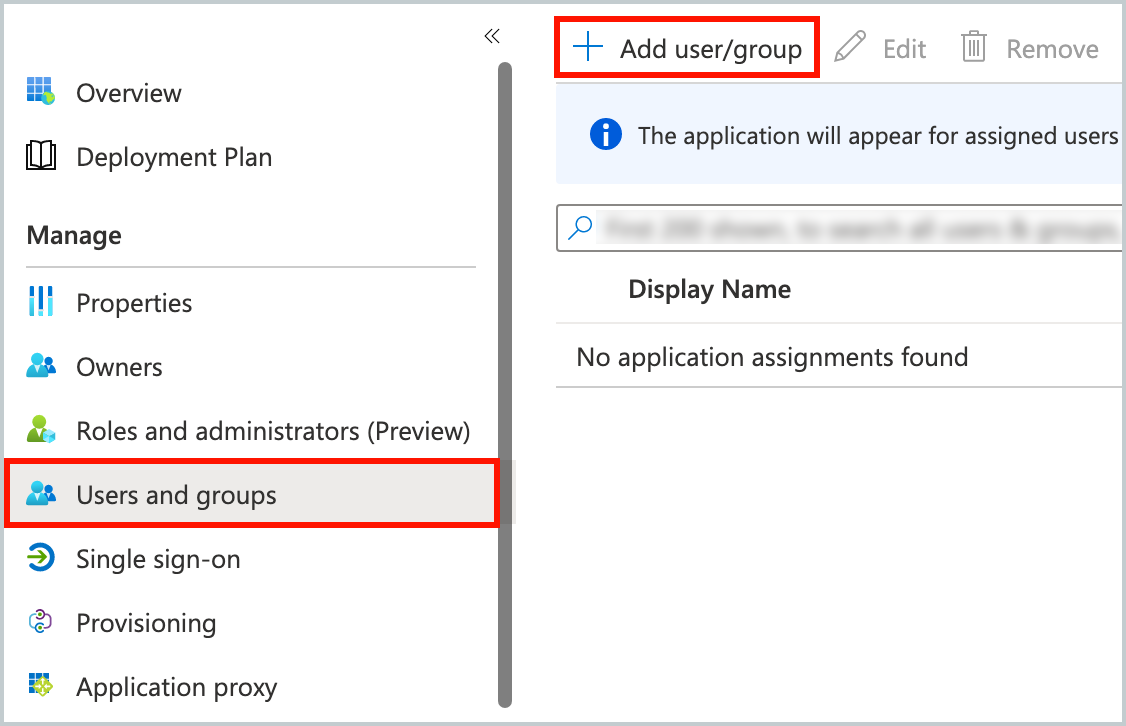Click the pencil Edit icon
Image resolution: width=1126 pixels, height=726 pixels.
tap(850, 48)
